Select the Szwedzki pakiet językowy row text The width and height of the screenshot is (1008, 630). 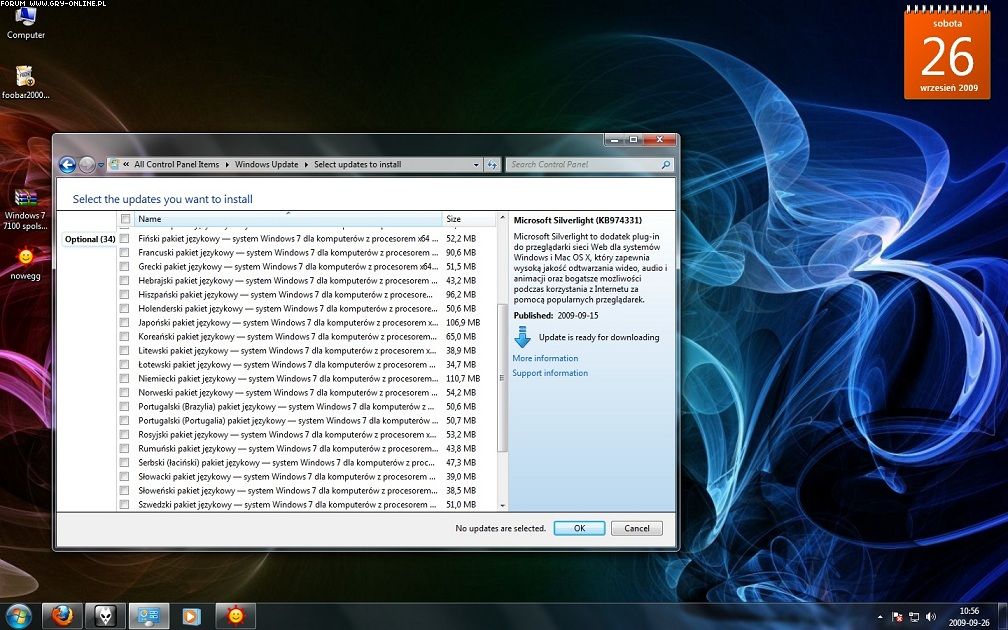(288, 505)
